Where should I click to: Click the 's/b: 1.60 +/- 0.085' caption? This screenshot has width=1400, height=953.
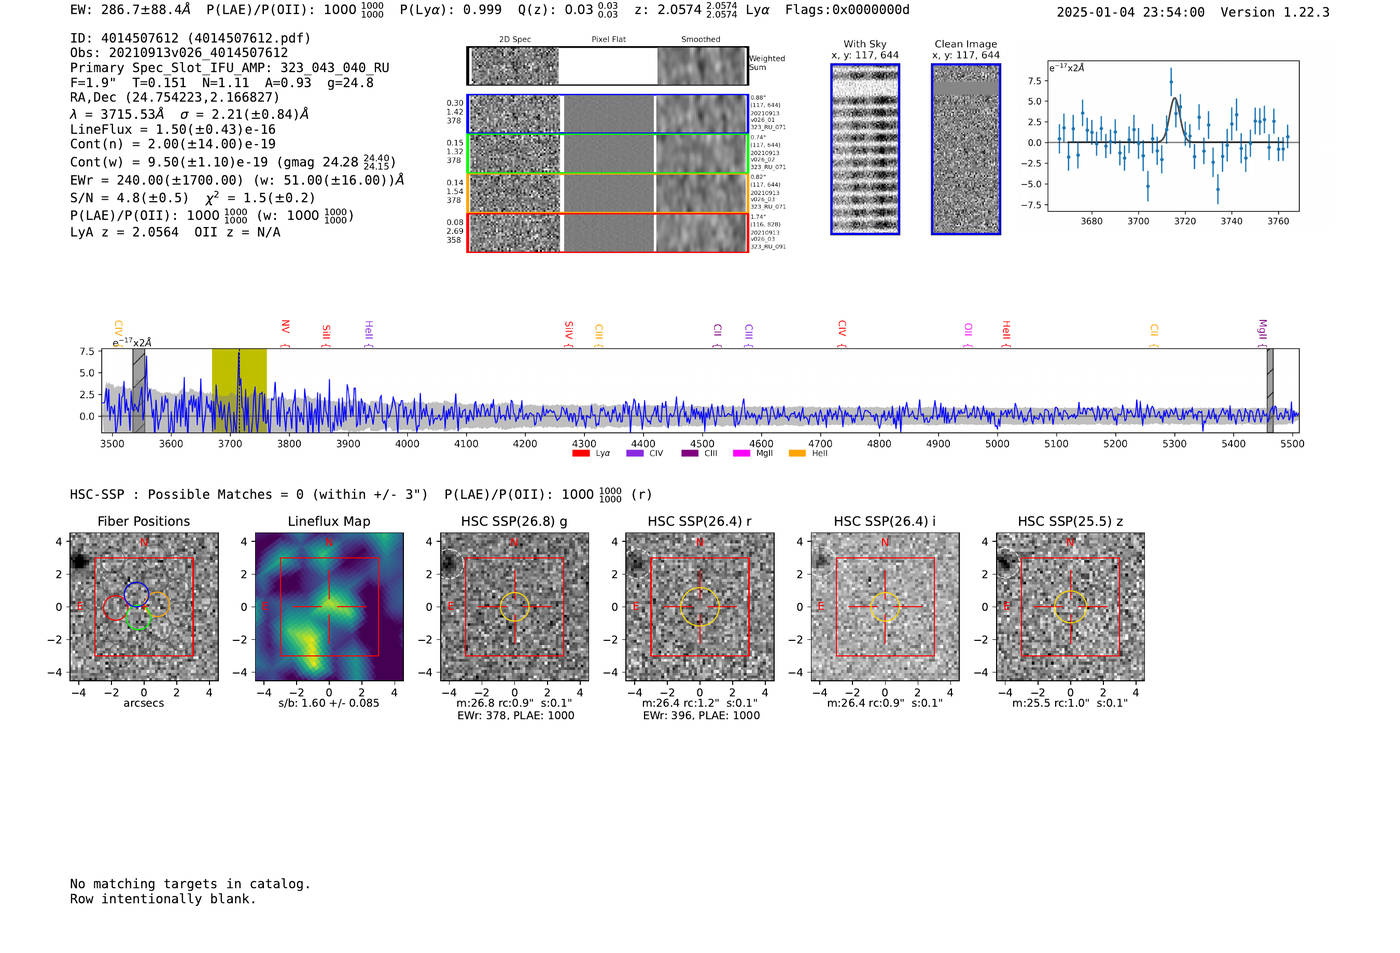click(329, 703)
